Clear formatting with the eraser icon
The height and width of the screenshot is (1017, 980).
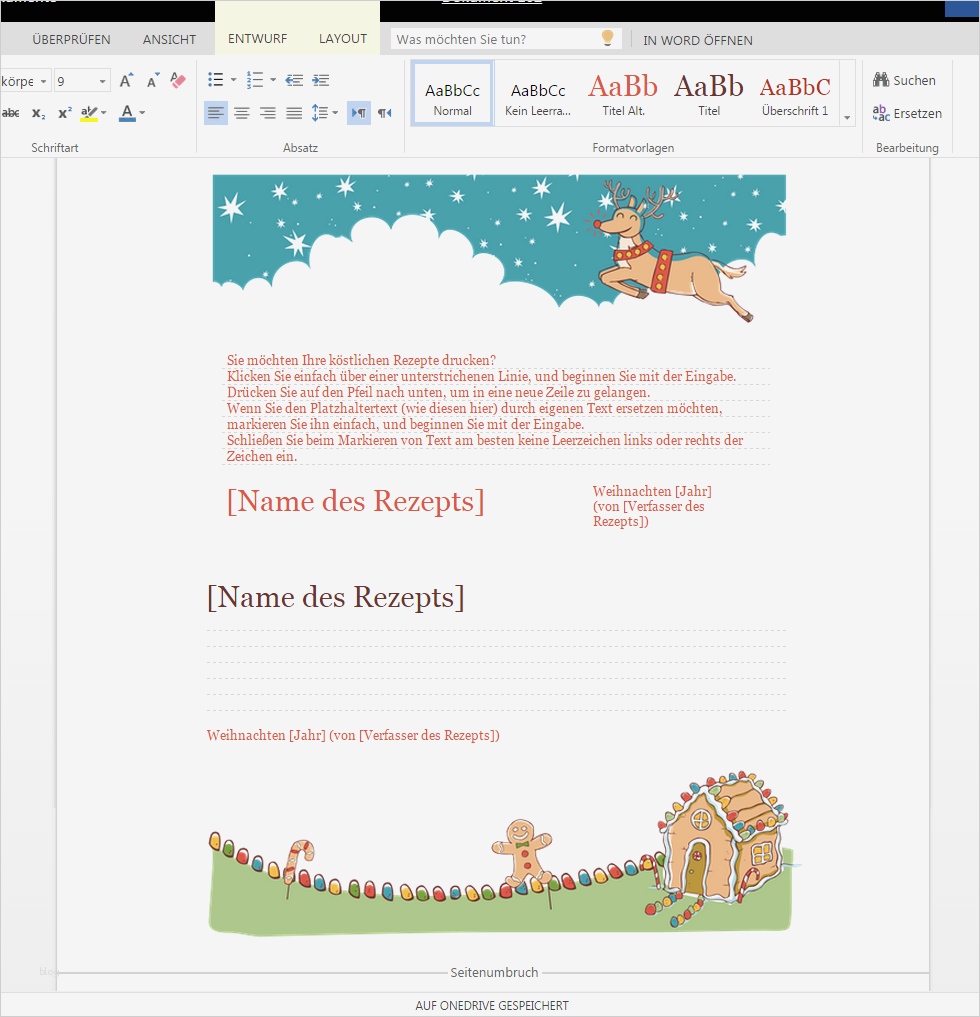(x=178, y=80)
